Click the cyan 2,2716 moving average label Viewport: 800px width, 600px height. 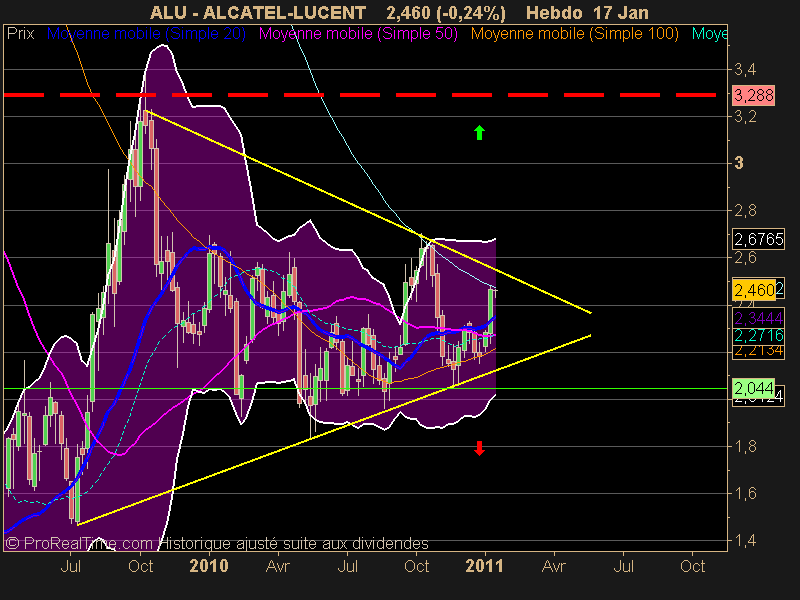click(x=758, y=336)
